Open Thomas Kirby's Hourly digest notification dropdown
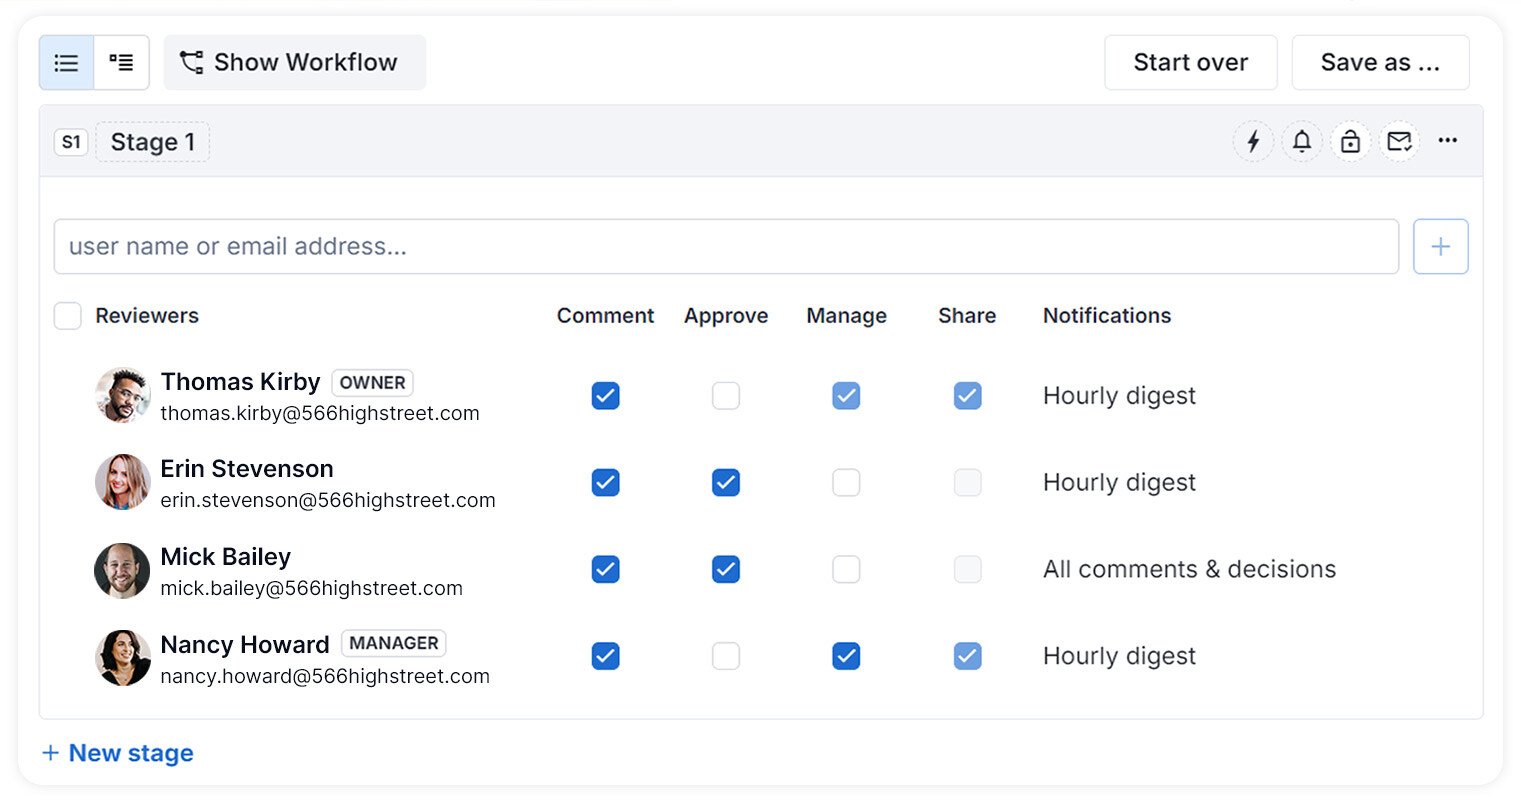 [1119, 396]
